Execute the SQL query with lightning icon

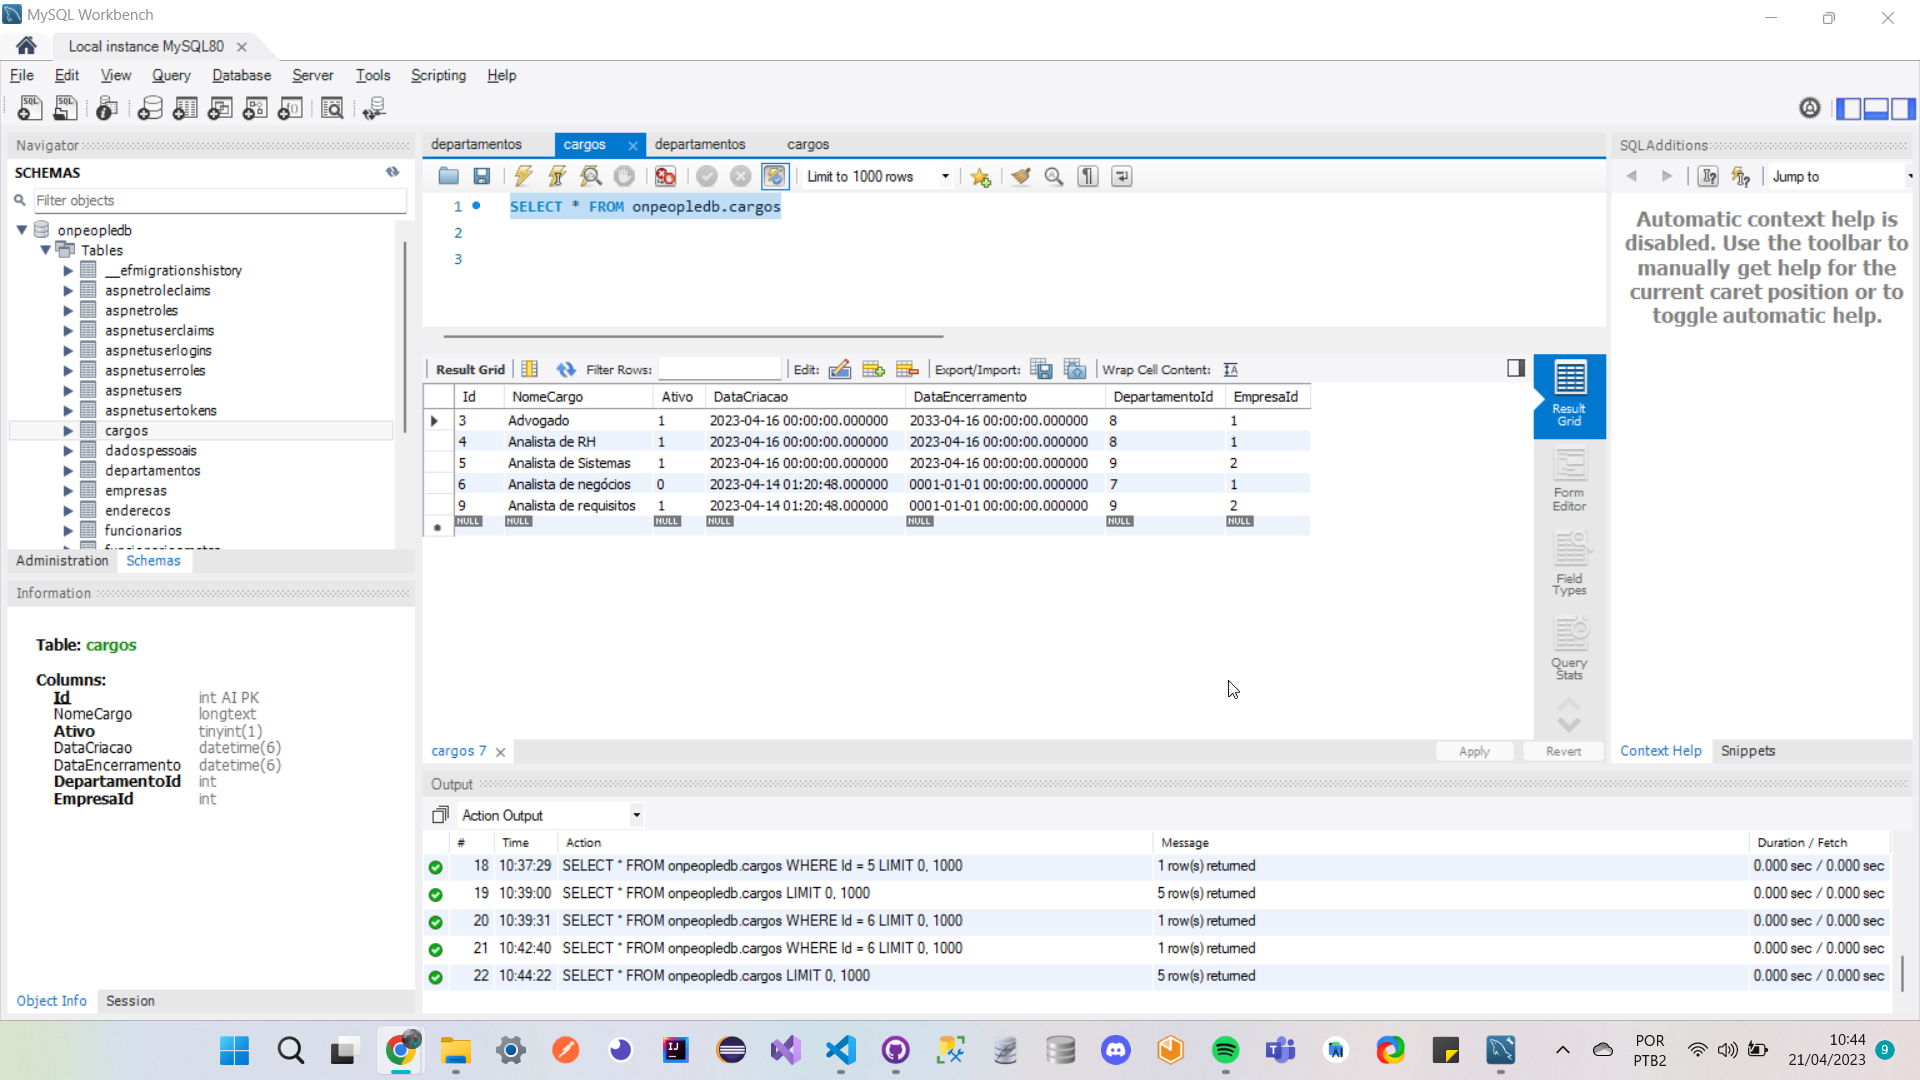click(x=523, y=177)
